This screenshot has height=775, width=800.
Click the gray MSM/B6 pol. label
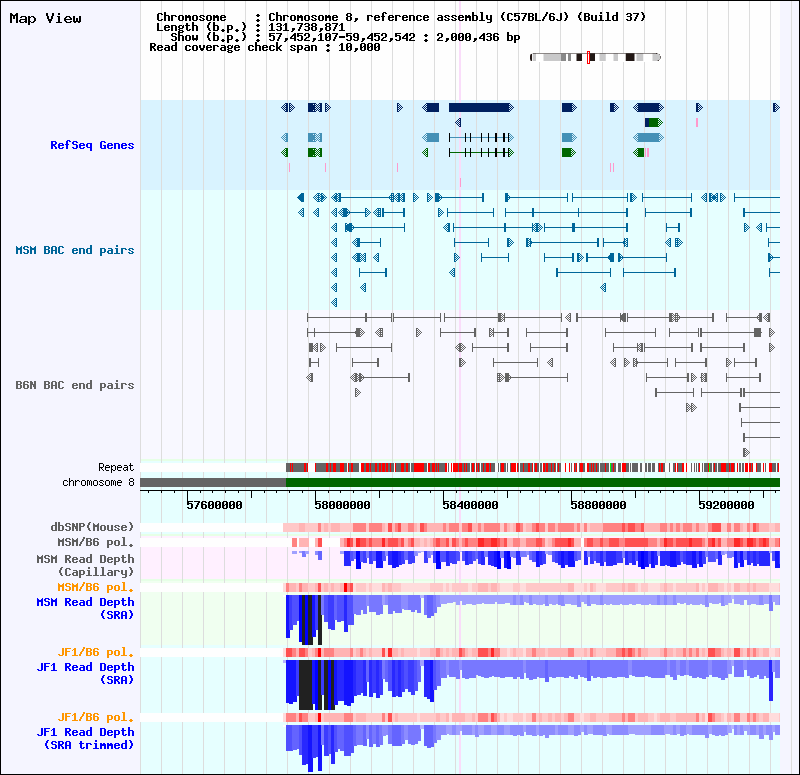[95, 542]
